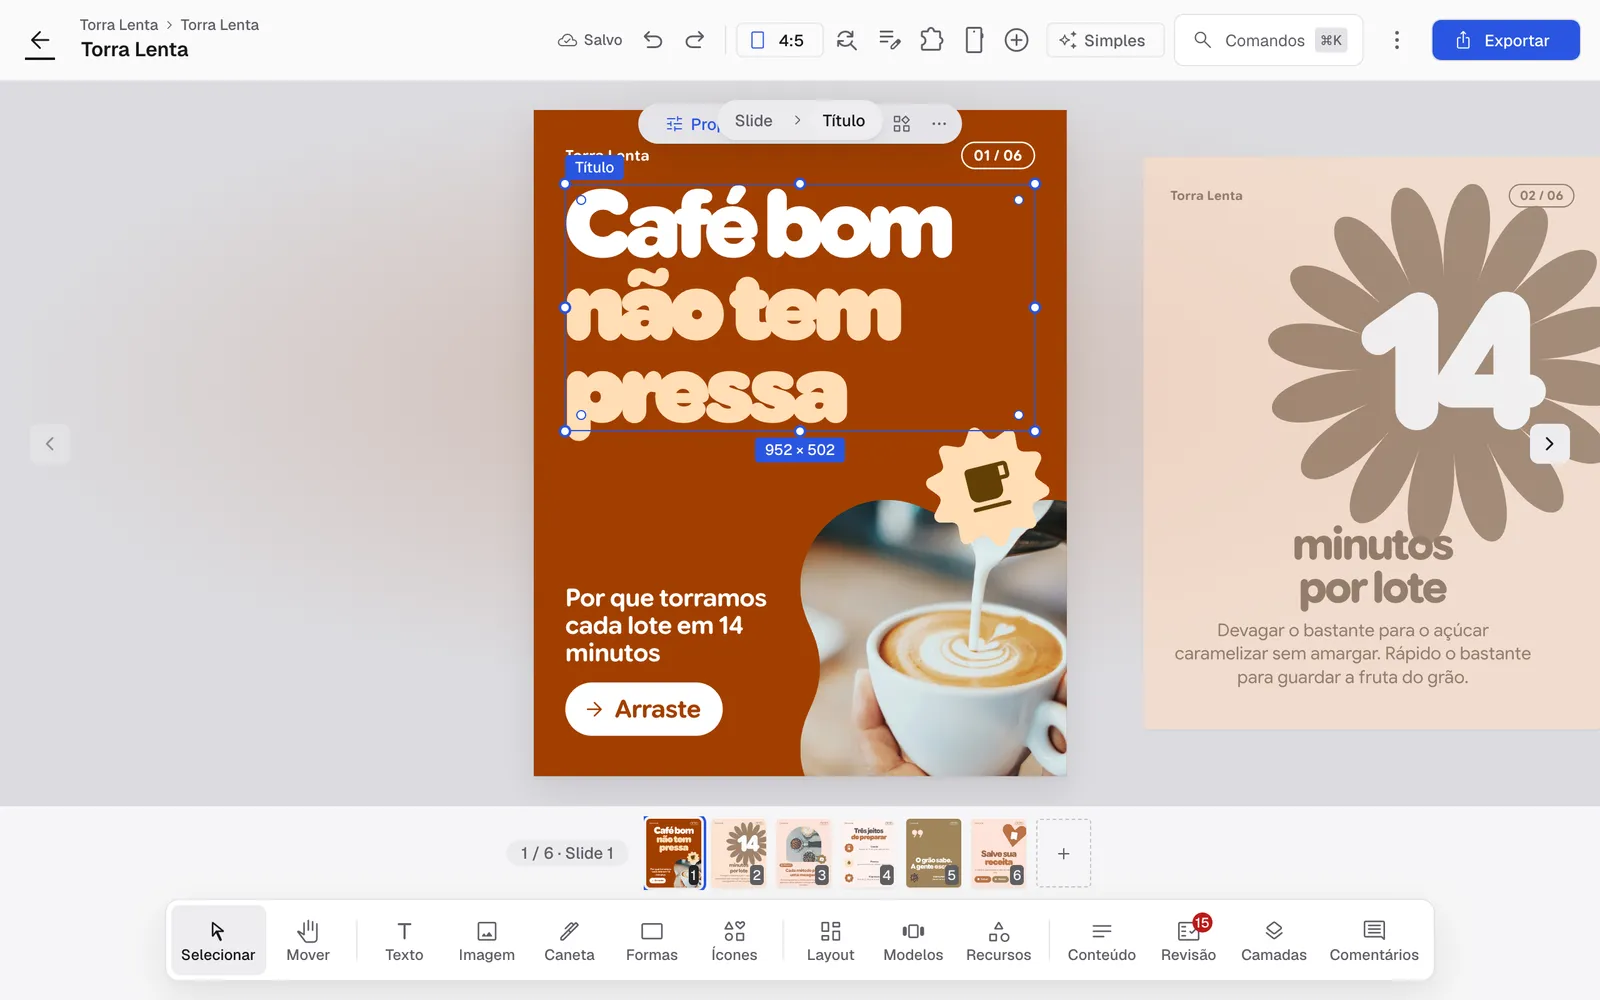Click the puzzle piece plugins icon
This screenshot has height=1000, width=1600.
pyautogui.click(x=931, y=40)
